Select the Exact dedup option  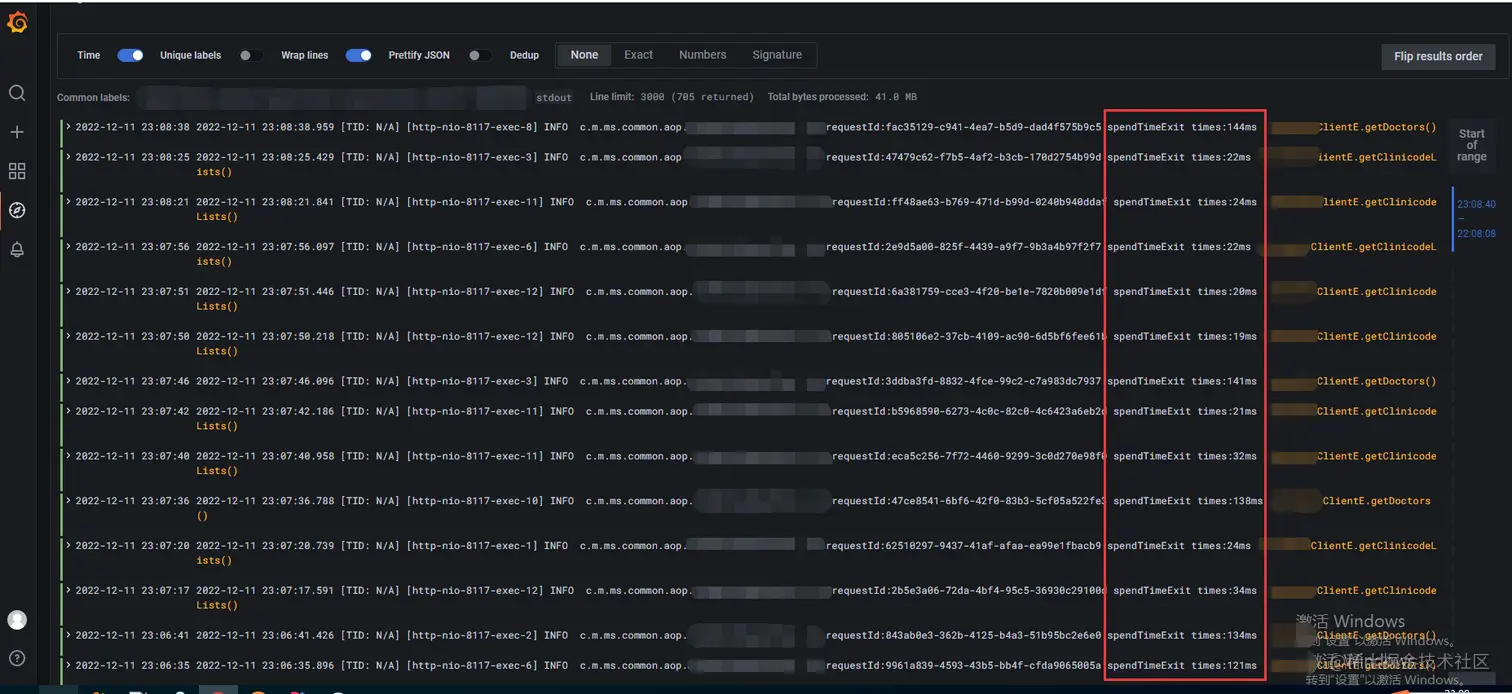click(x=638, y=55)
